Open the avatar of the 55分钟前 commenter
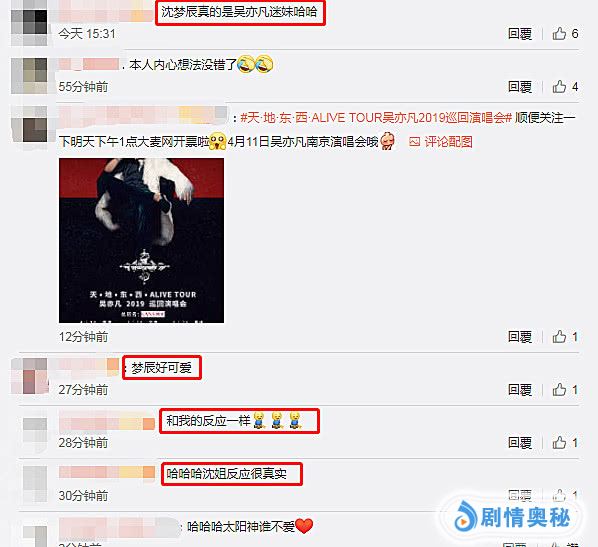598x547 pixels. tap(29, 76)
